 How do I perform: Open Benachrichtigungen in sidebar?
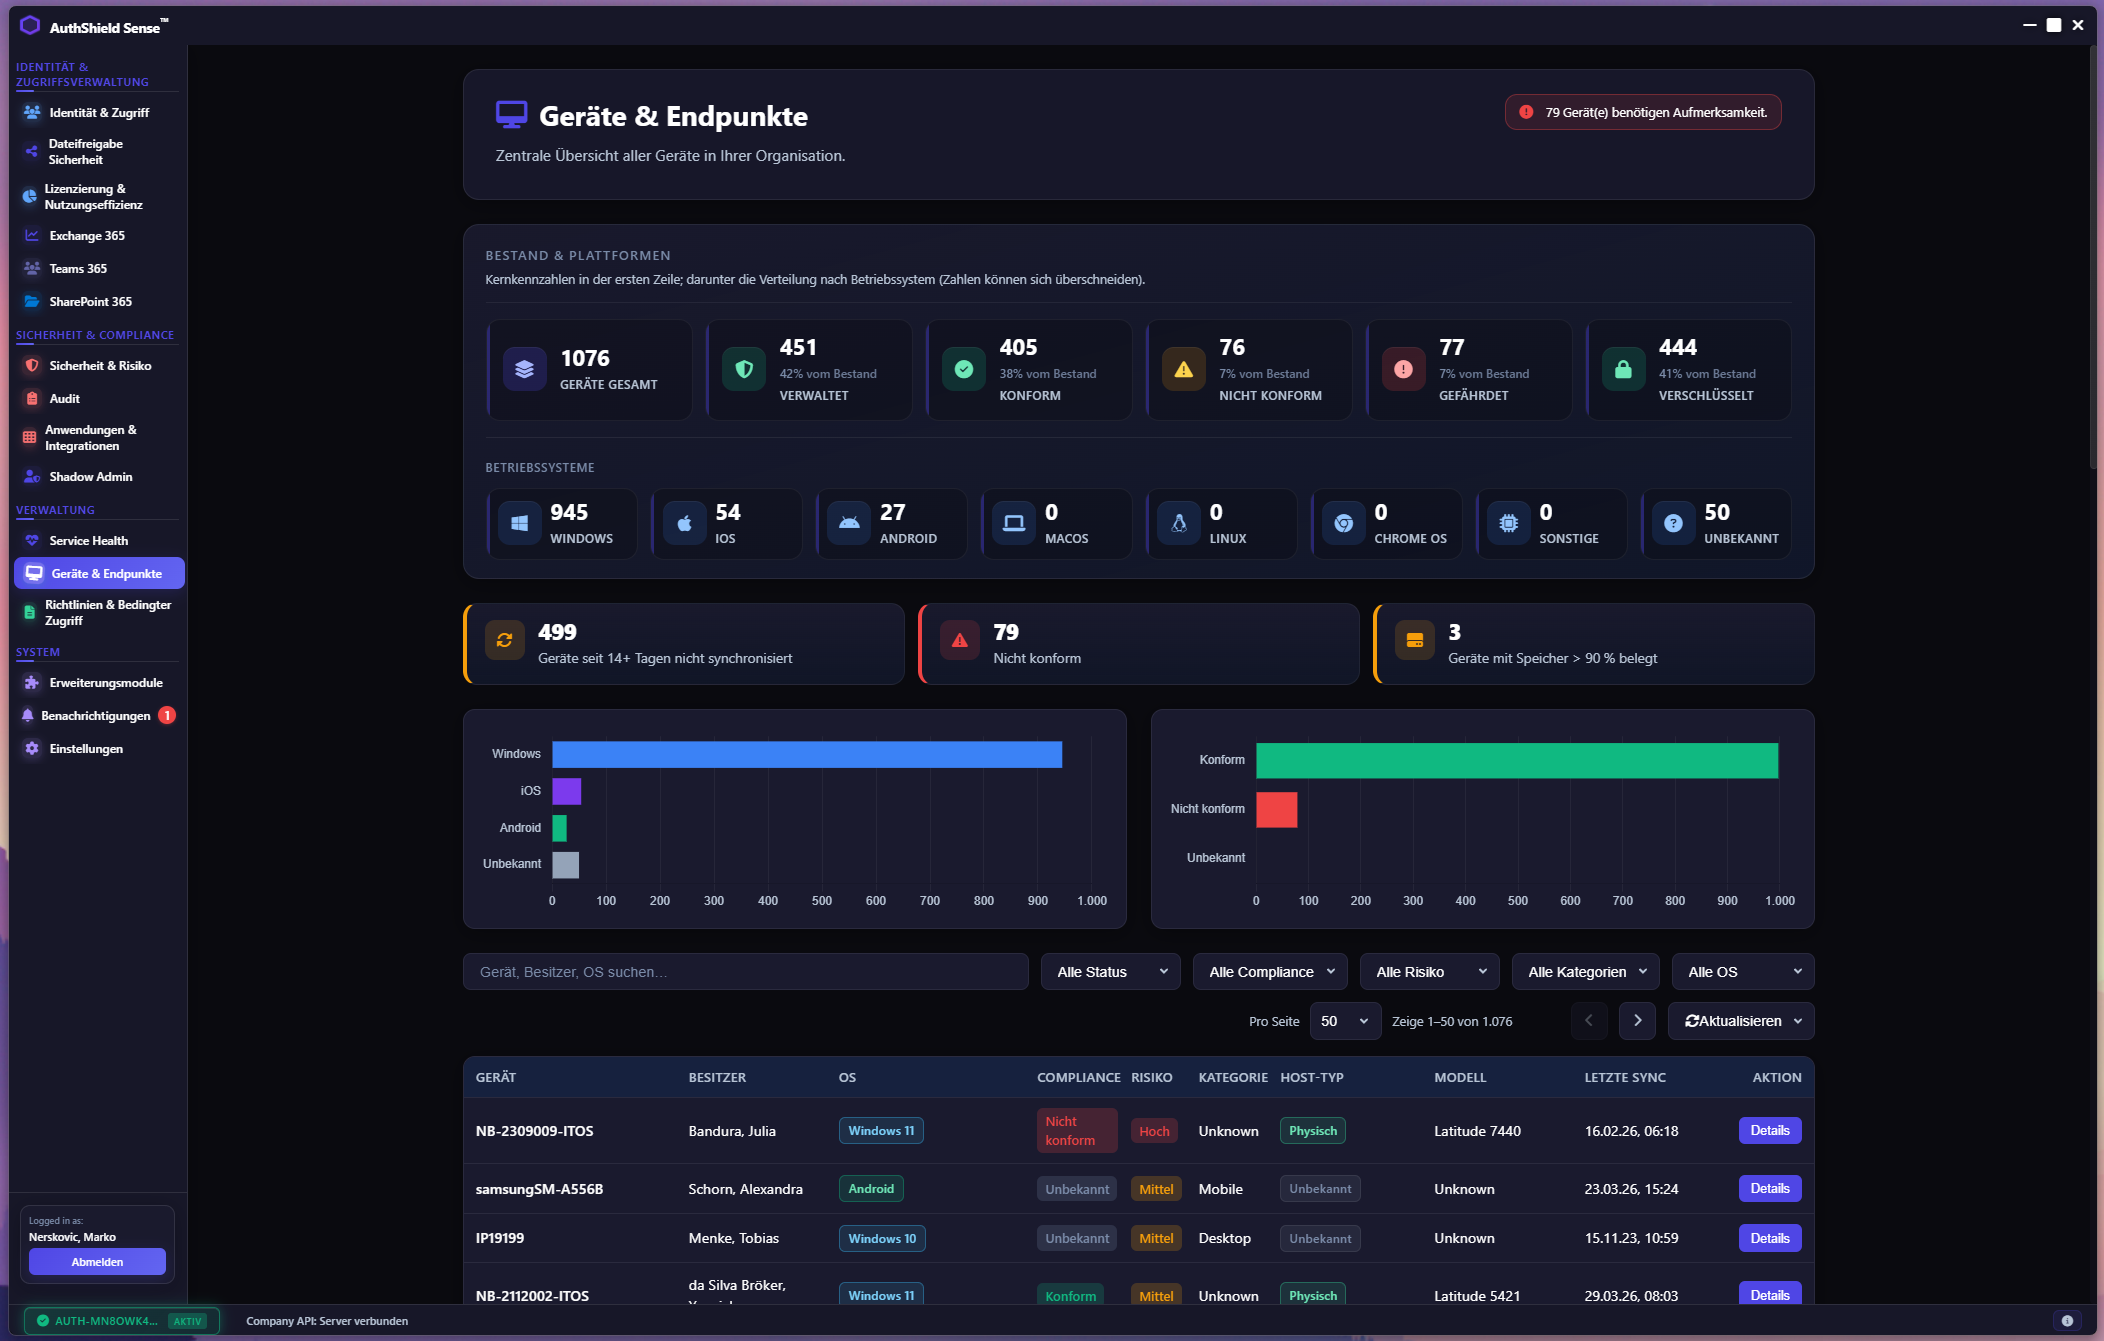tap(96, 715)
